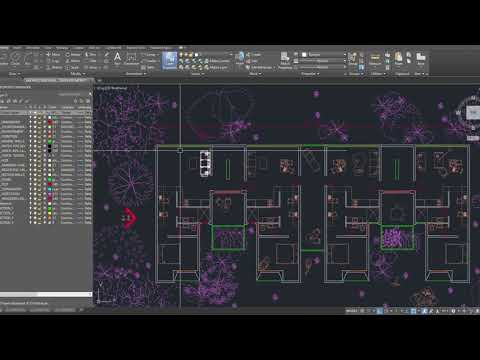Expand the Properties panel dropdown
This screenshot has width=480, height=360.
pos(310,74)
